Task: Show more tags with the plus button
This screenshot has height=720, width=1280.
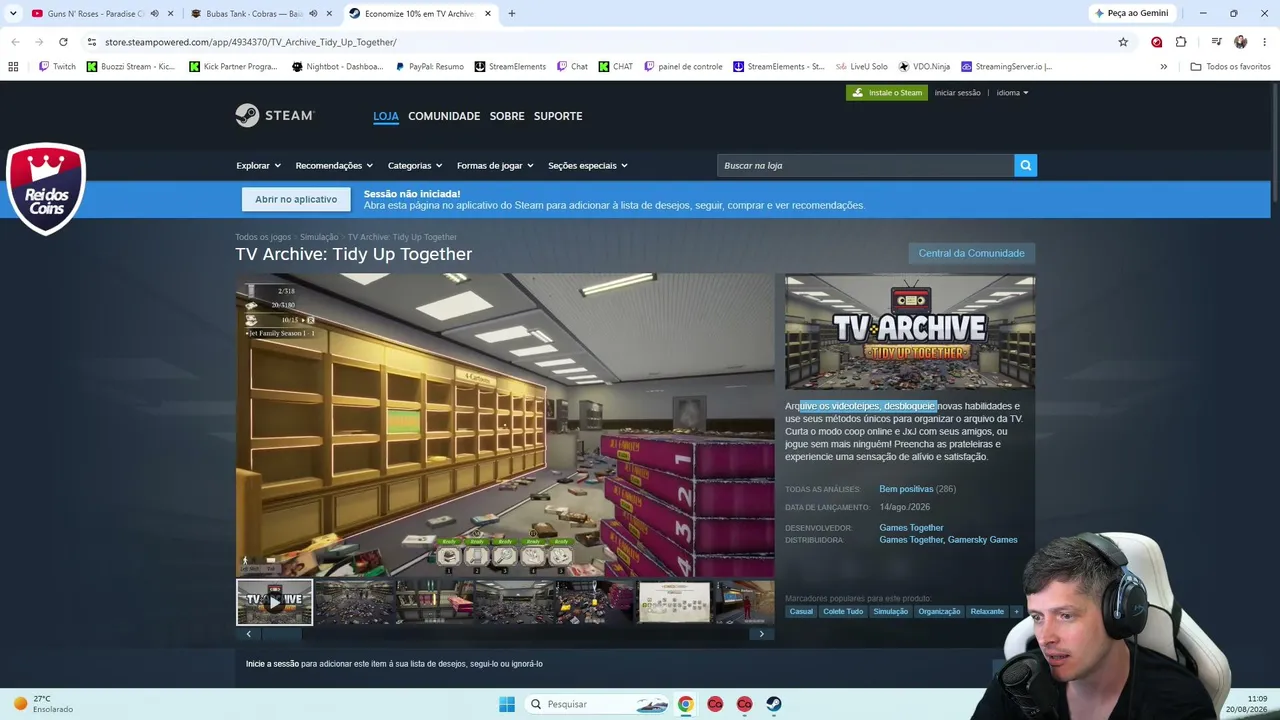Action: pyautogui.click(x=1016, y=612)
